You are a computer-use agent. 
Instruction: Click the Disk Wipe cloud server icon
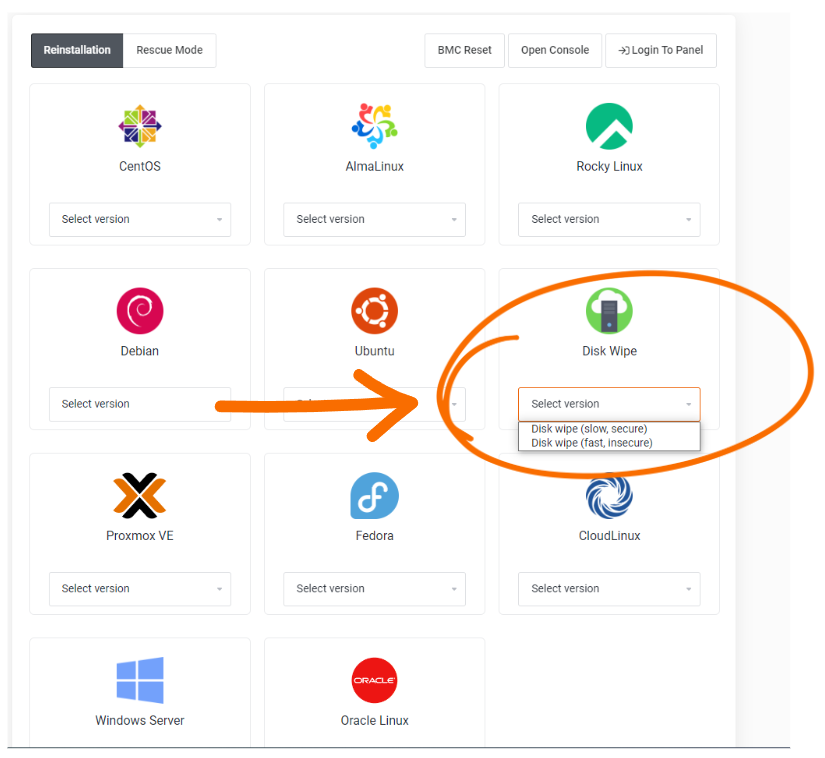coord(609,311)
